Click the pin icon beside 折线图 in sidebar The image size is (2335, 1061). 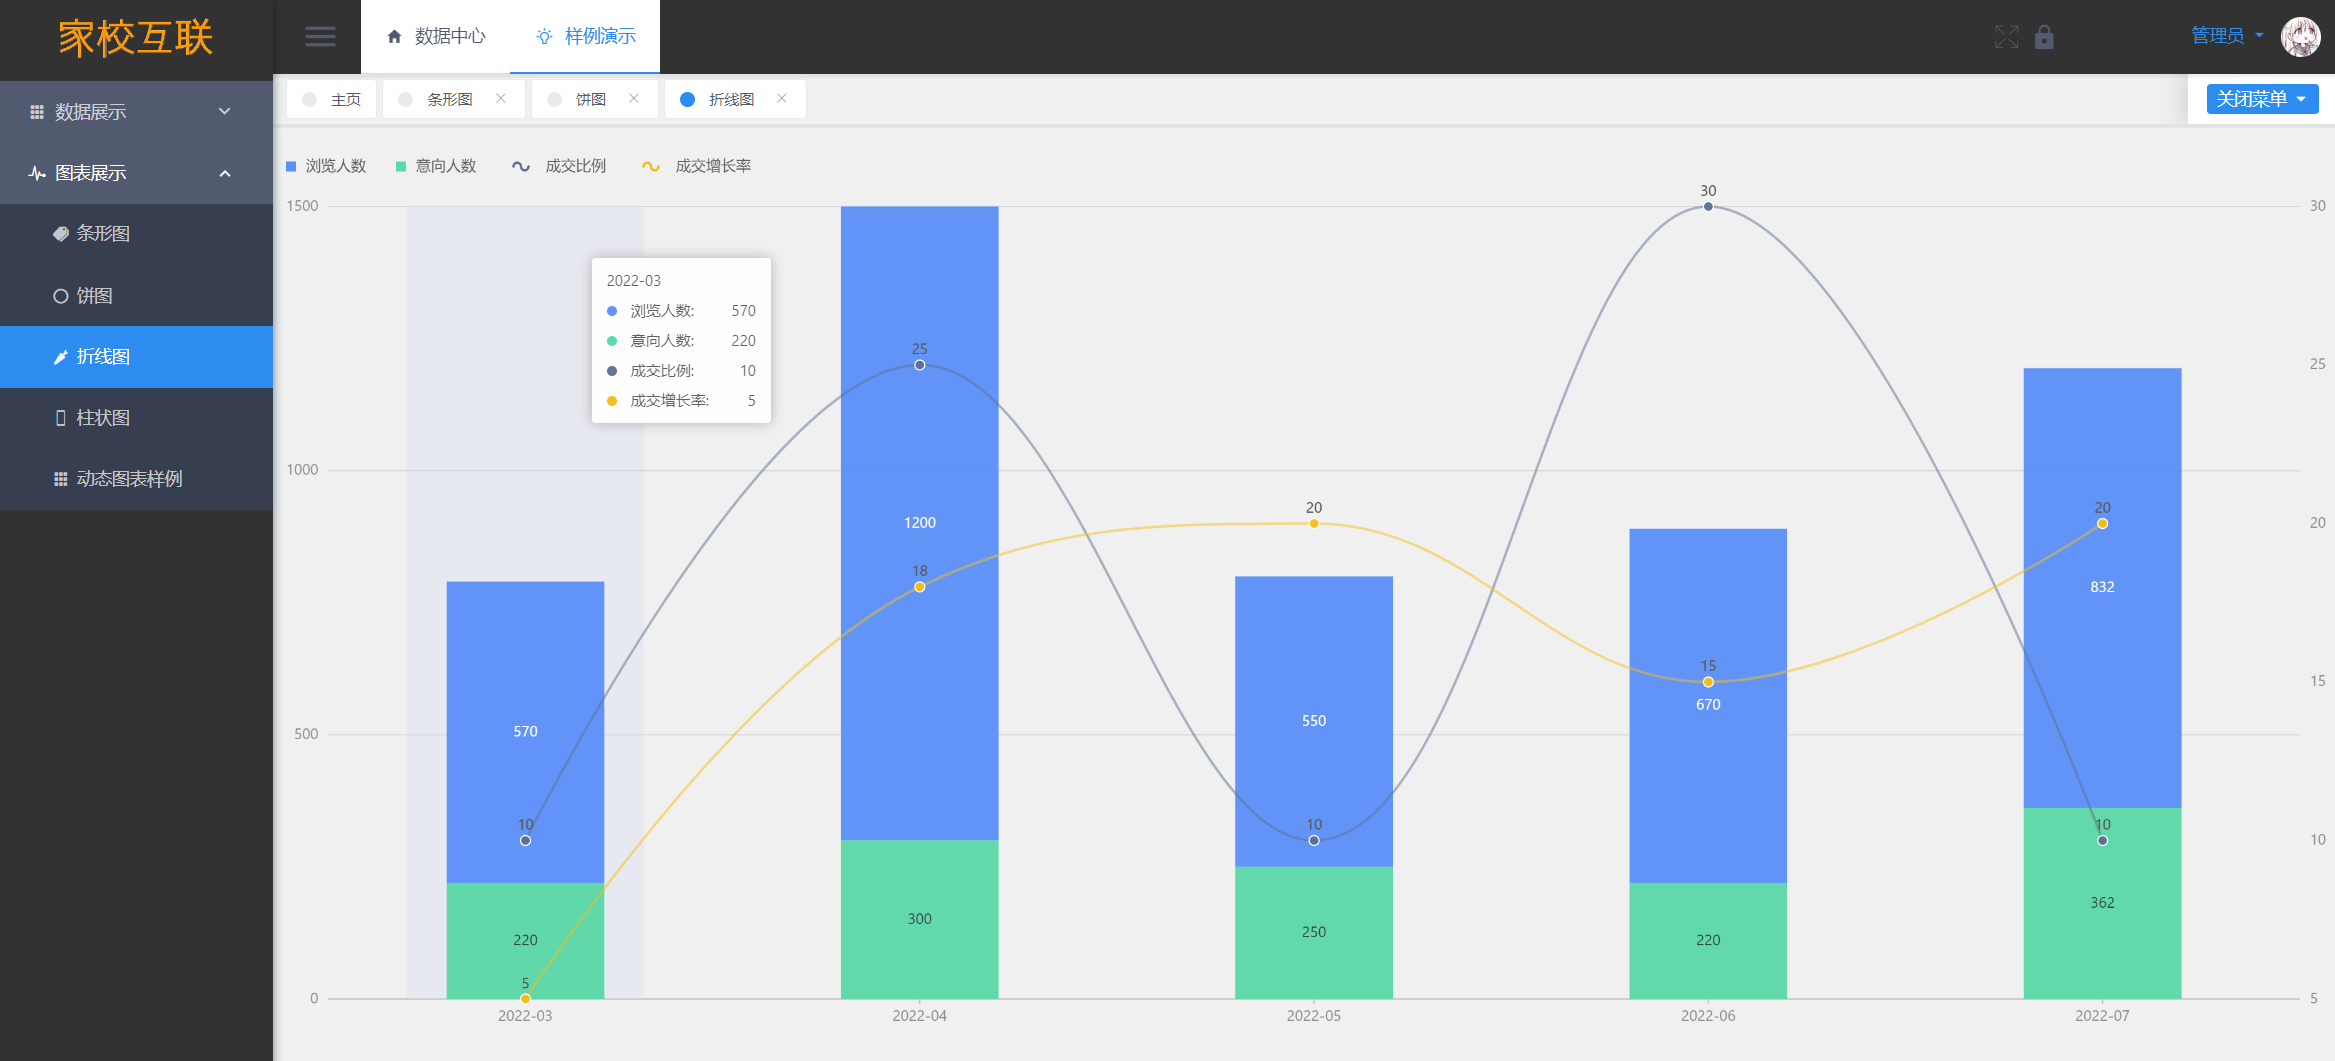tap(61, 357)
